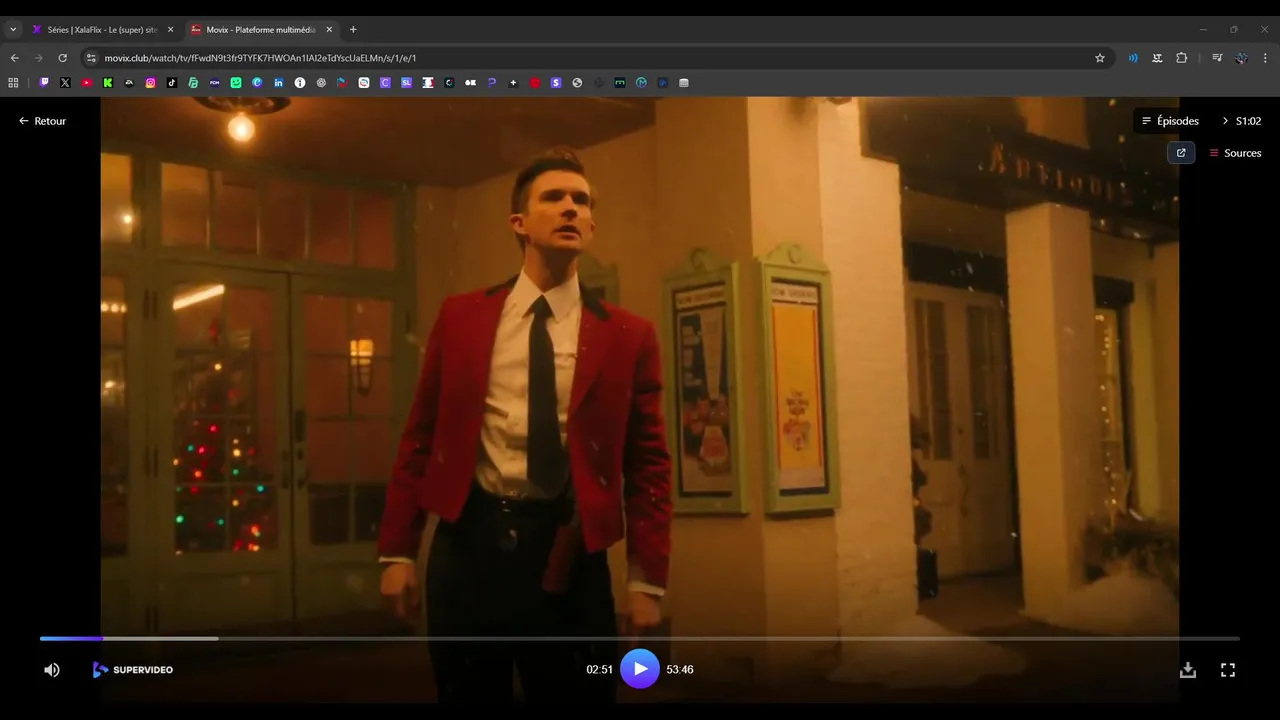This screenshot has width=1280, height=720.
Task: Expand the tab search dropdown arrow
Action: point(13,30)
